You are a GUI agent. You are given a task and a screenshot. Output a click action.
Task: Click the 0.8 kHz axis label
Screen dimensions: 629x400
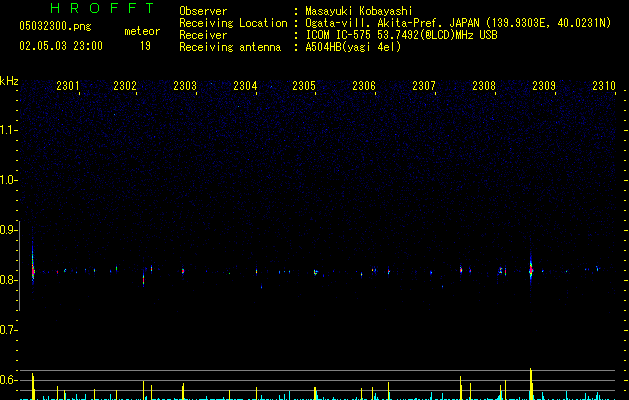(8, 280)
